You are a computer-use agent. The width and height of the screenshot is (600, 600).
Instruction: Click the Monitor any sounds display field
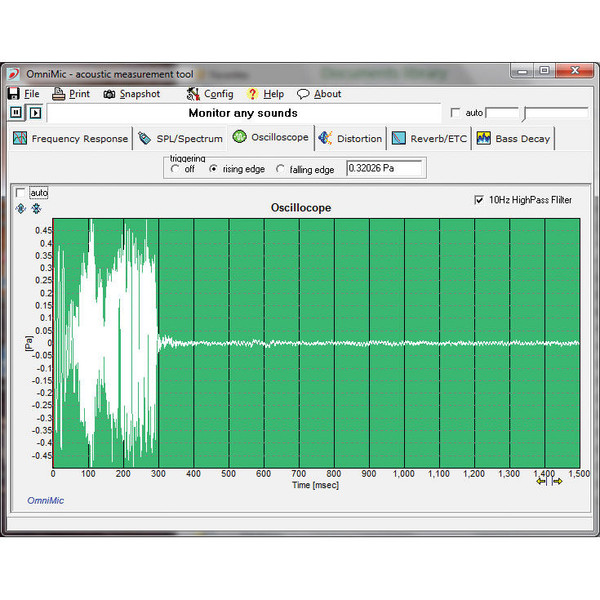coord(243,113)
